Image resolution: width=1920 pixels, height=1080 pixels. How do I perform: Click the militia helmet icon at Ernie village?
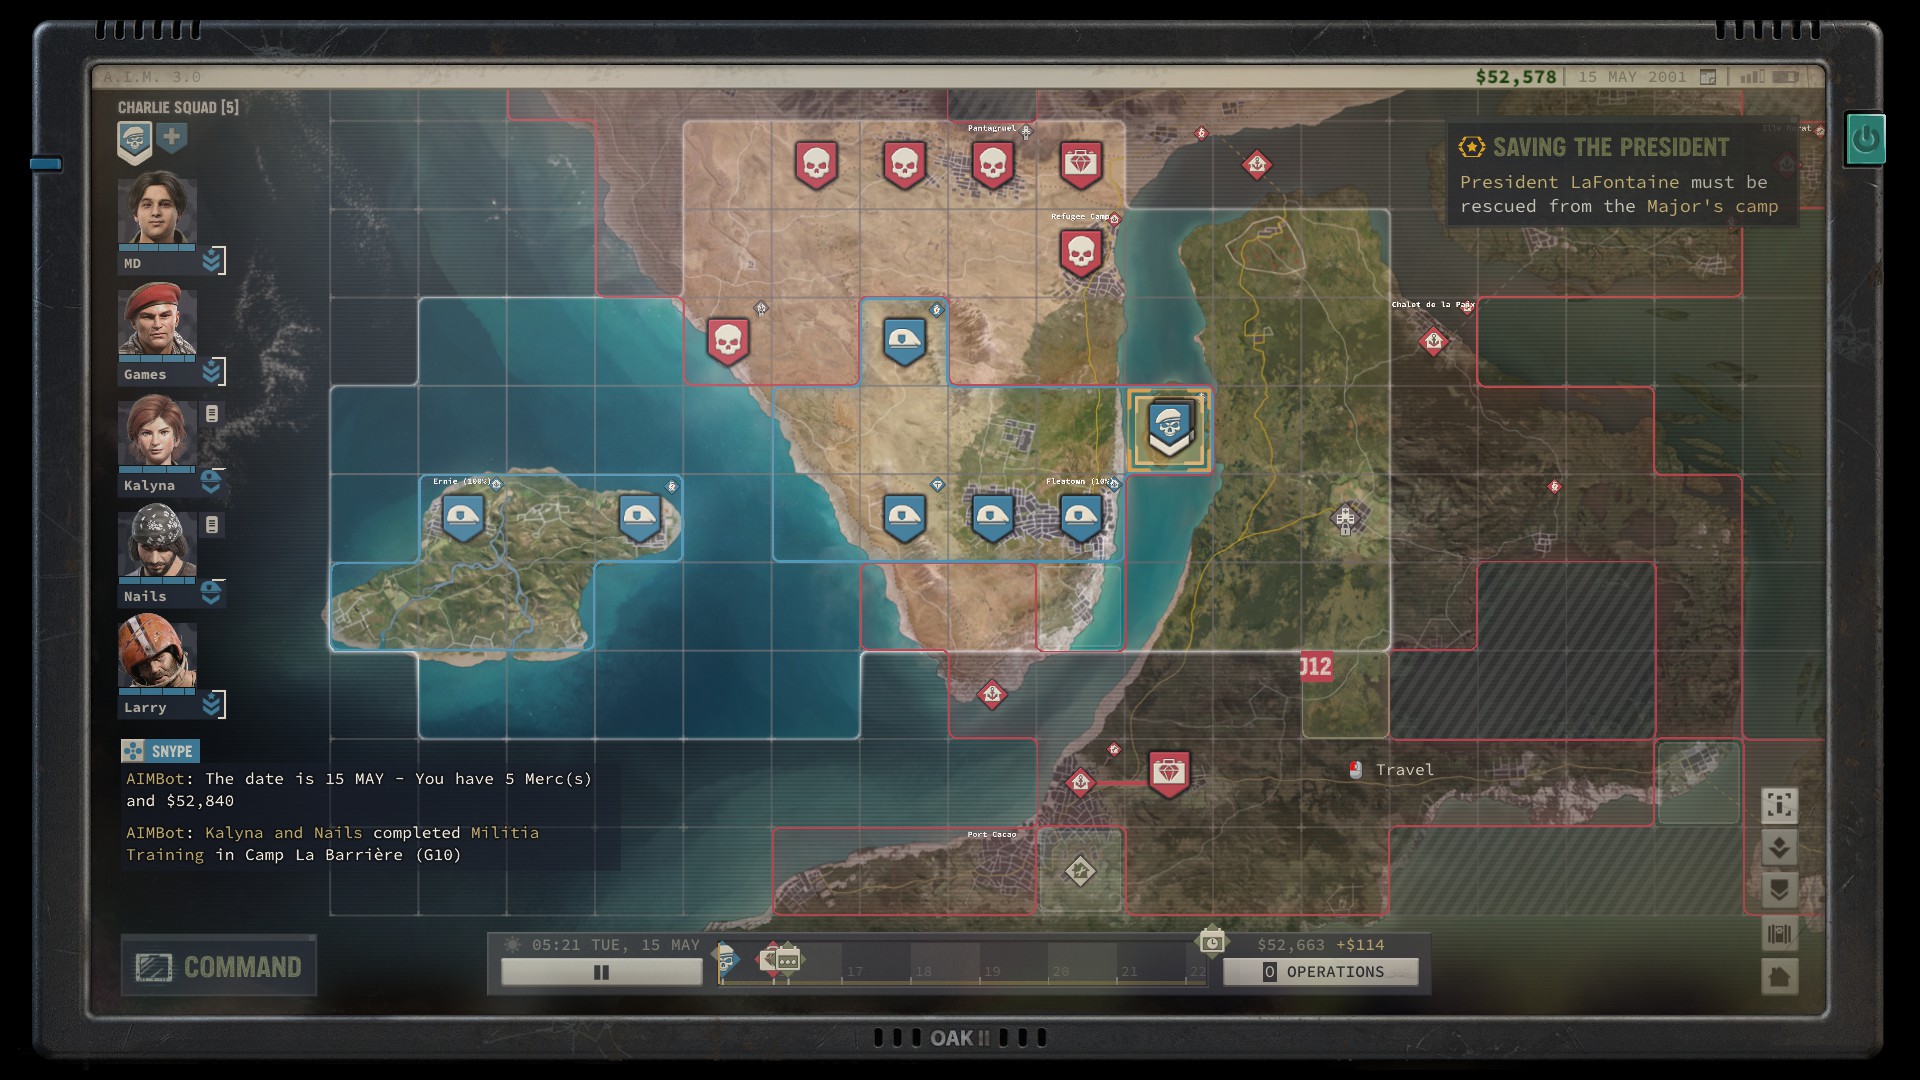463,518
